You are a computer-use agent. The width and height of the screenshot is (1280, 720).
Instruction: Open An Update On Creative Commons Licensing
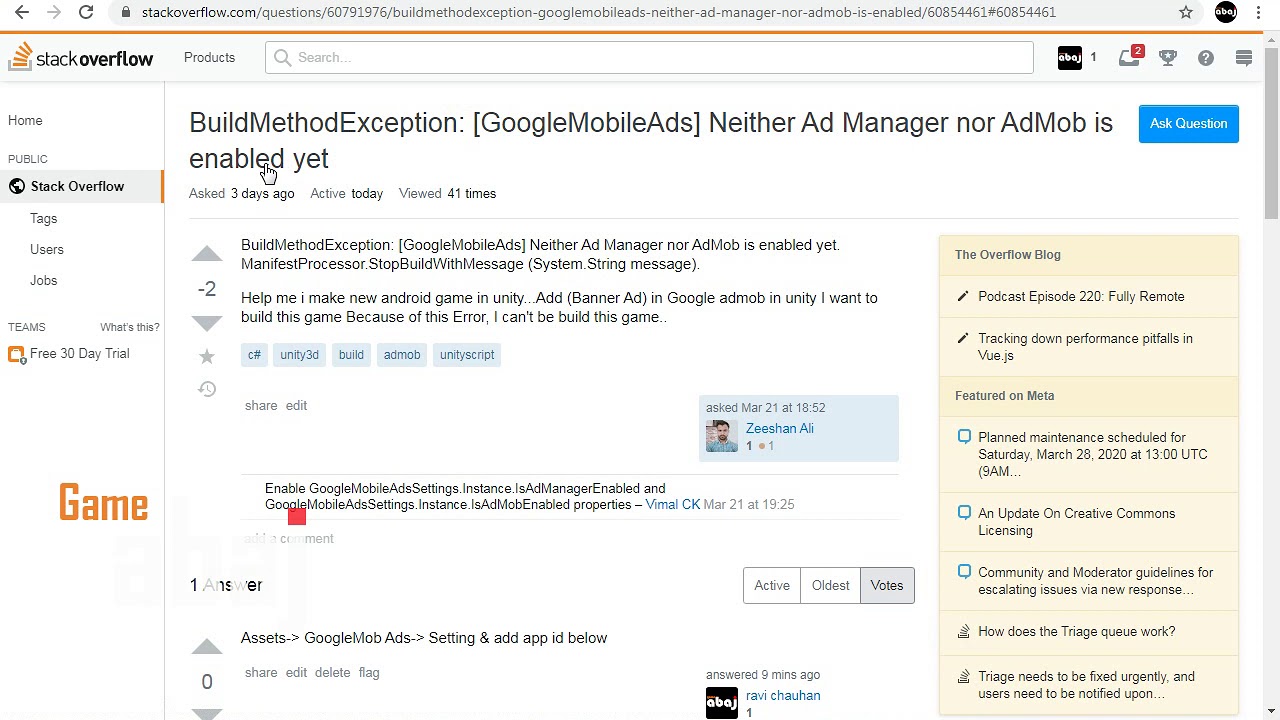pyautogui.click(x=1077, y=521)
